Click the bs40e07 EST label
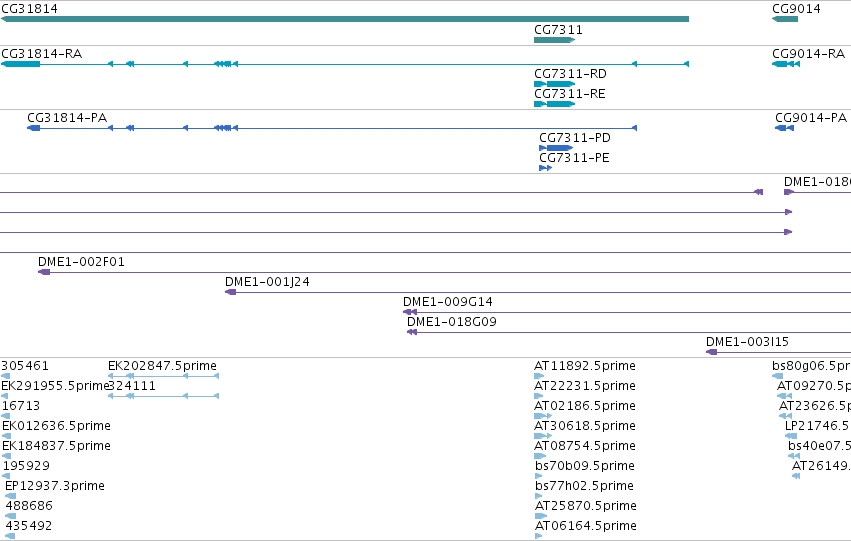 click(x=820, y=446)
